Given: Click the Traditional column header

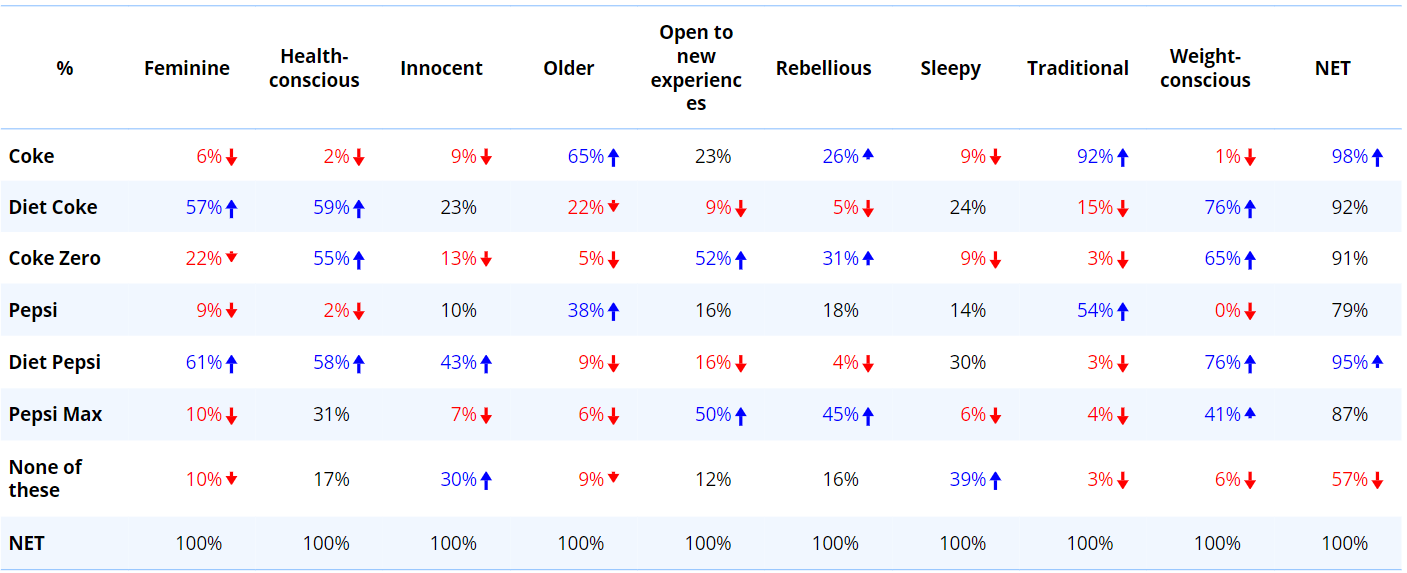Looking at the screenshot, I should coord(1077,68).
